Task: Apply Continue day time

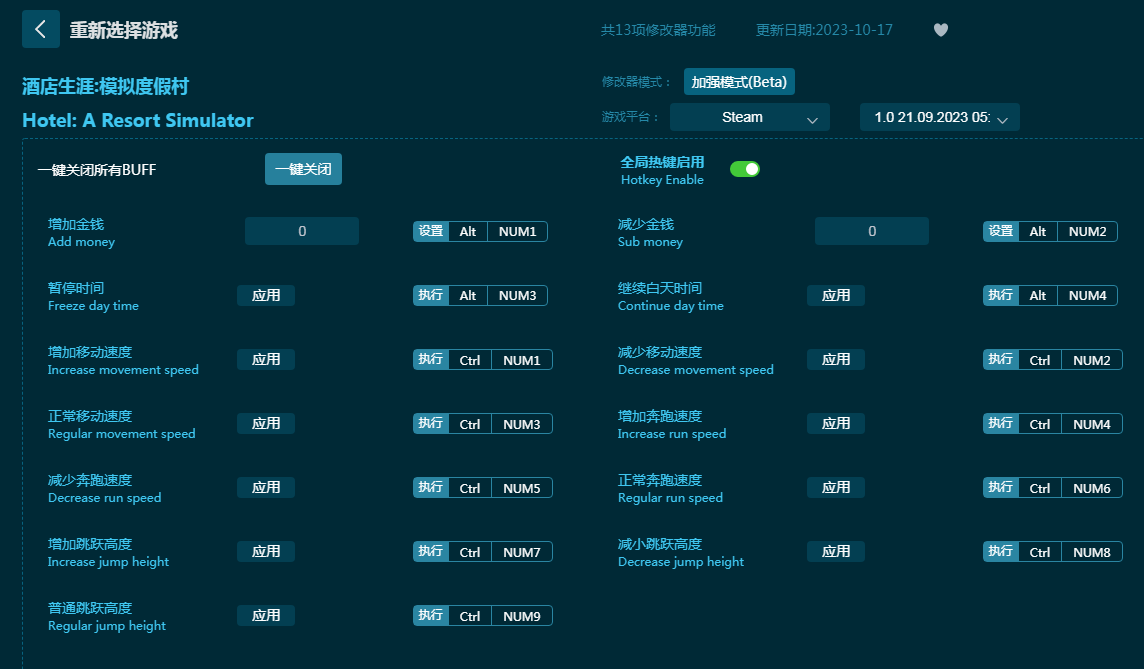Action: (835, 295)
